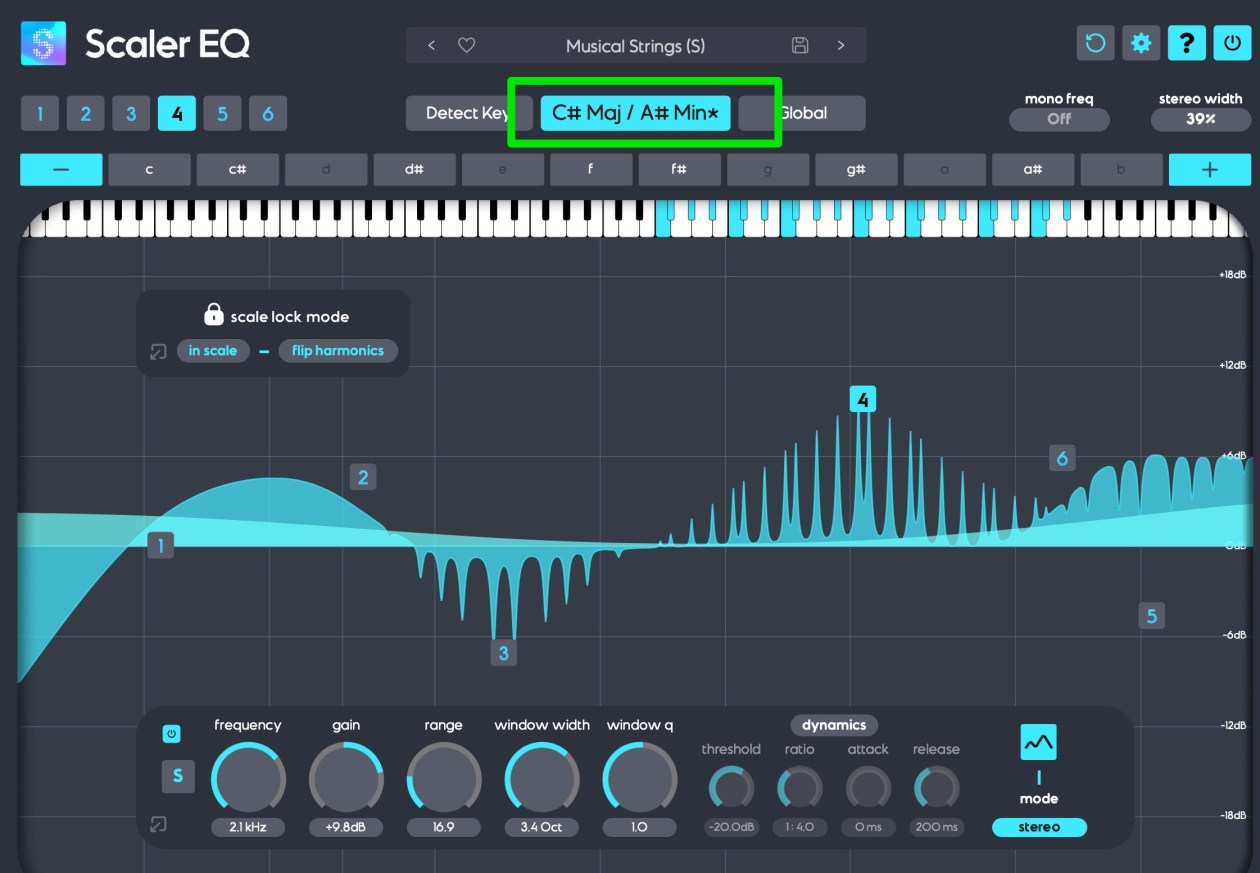Favorite the preset with heart icon
Image resolution: width=1260 pixels, height=873 pixels.
[x=466, y=45]
